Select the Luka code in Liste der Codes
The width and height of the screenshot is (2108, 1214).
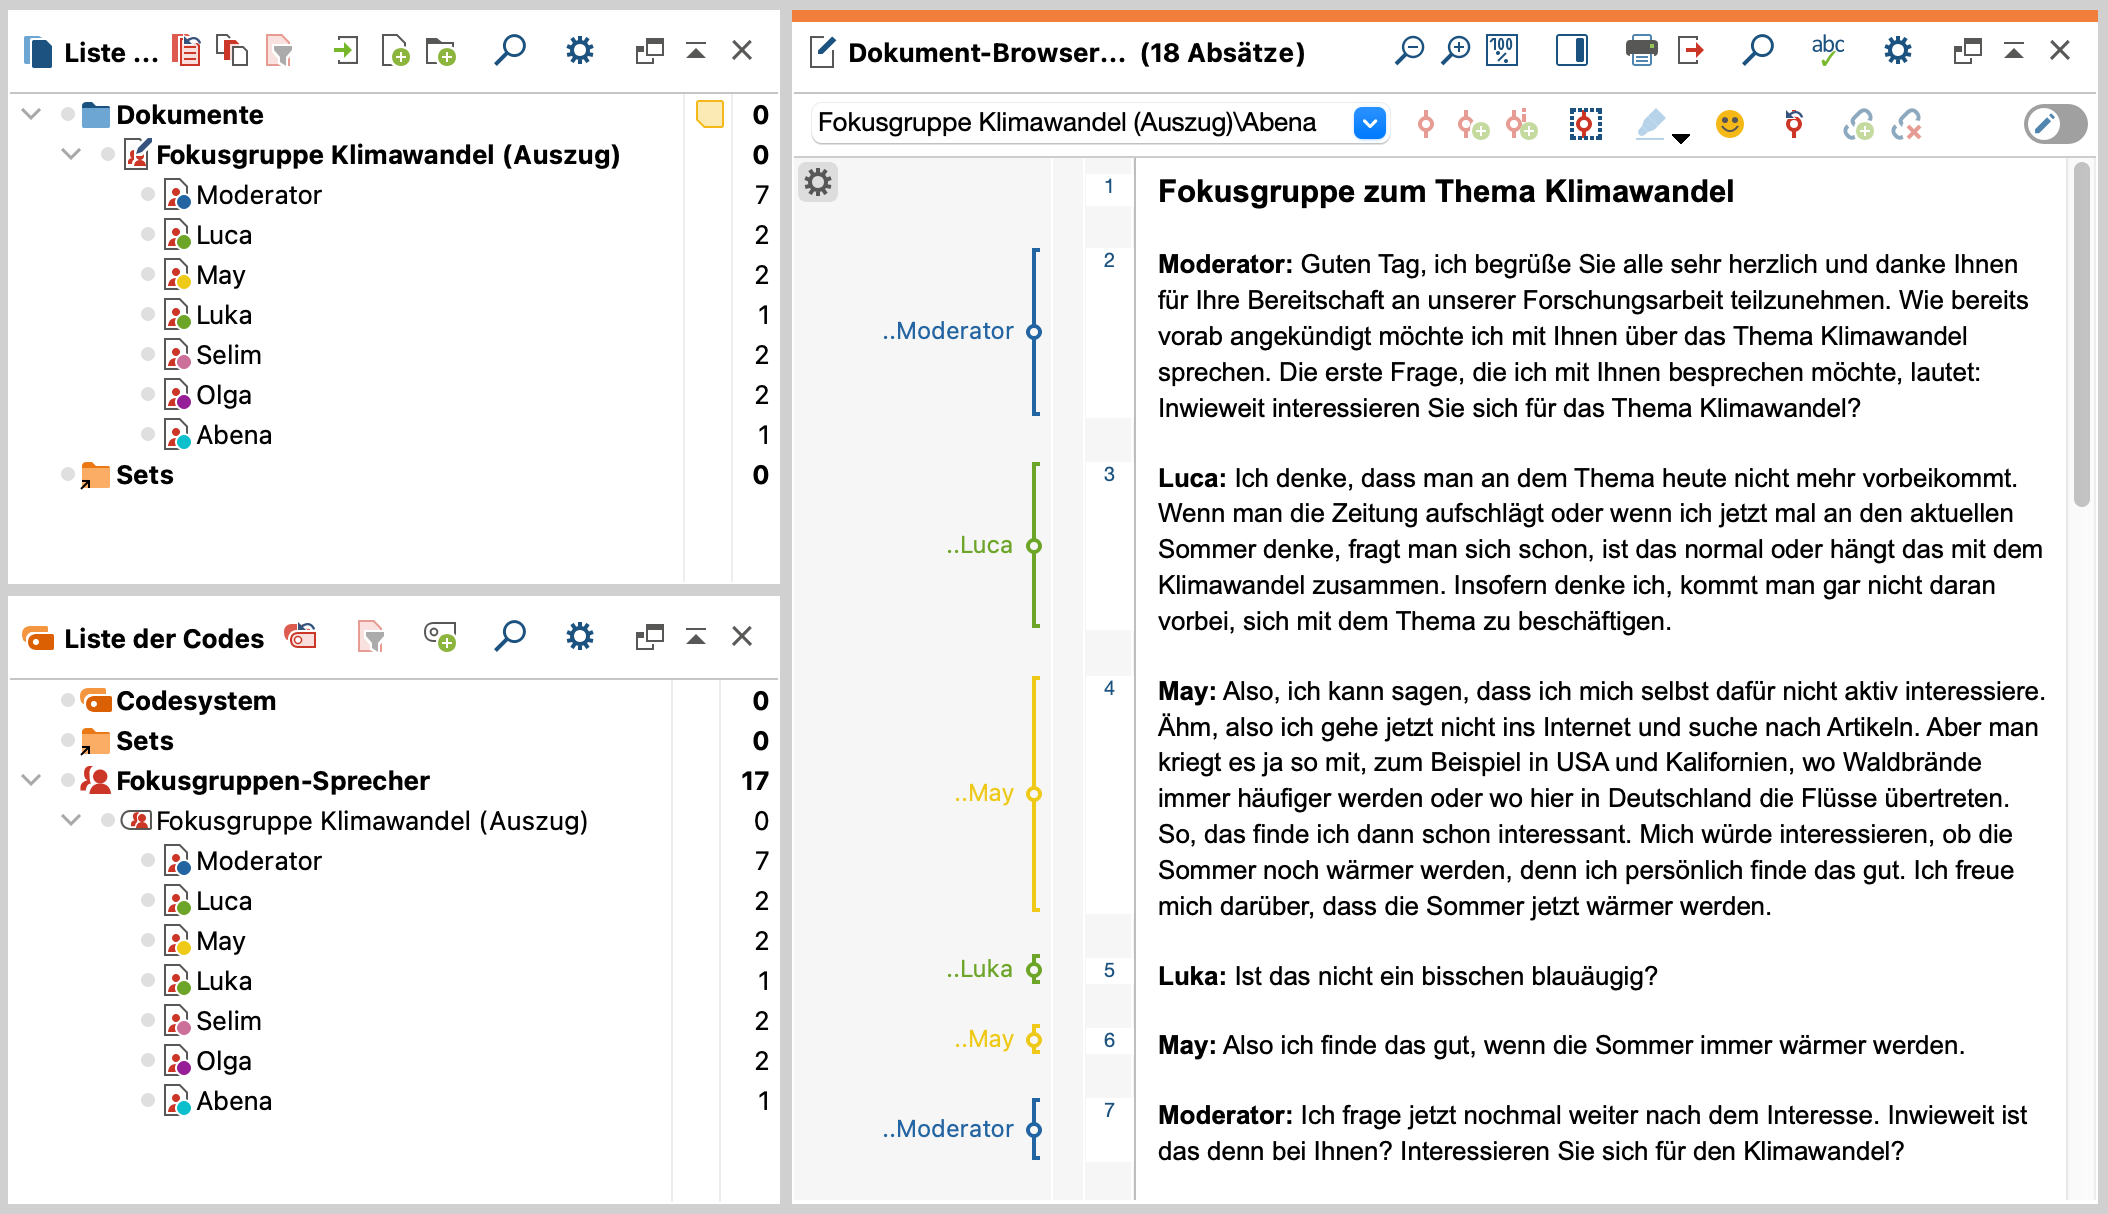pyautogui.click(x=224, y=981)
